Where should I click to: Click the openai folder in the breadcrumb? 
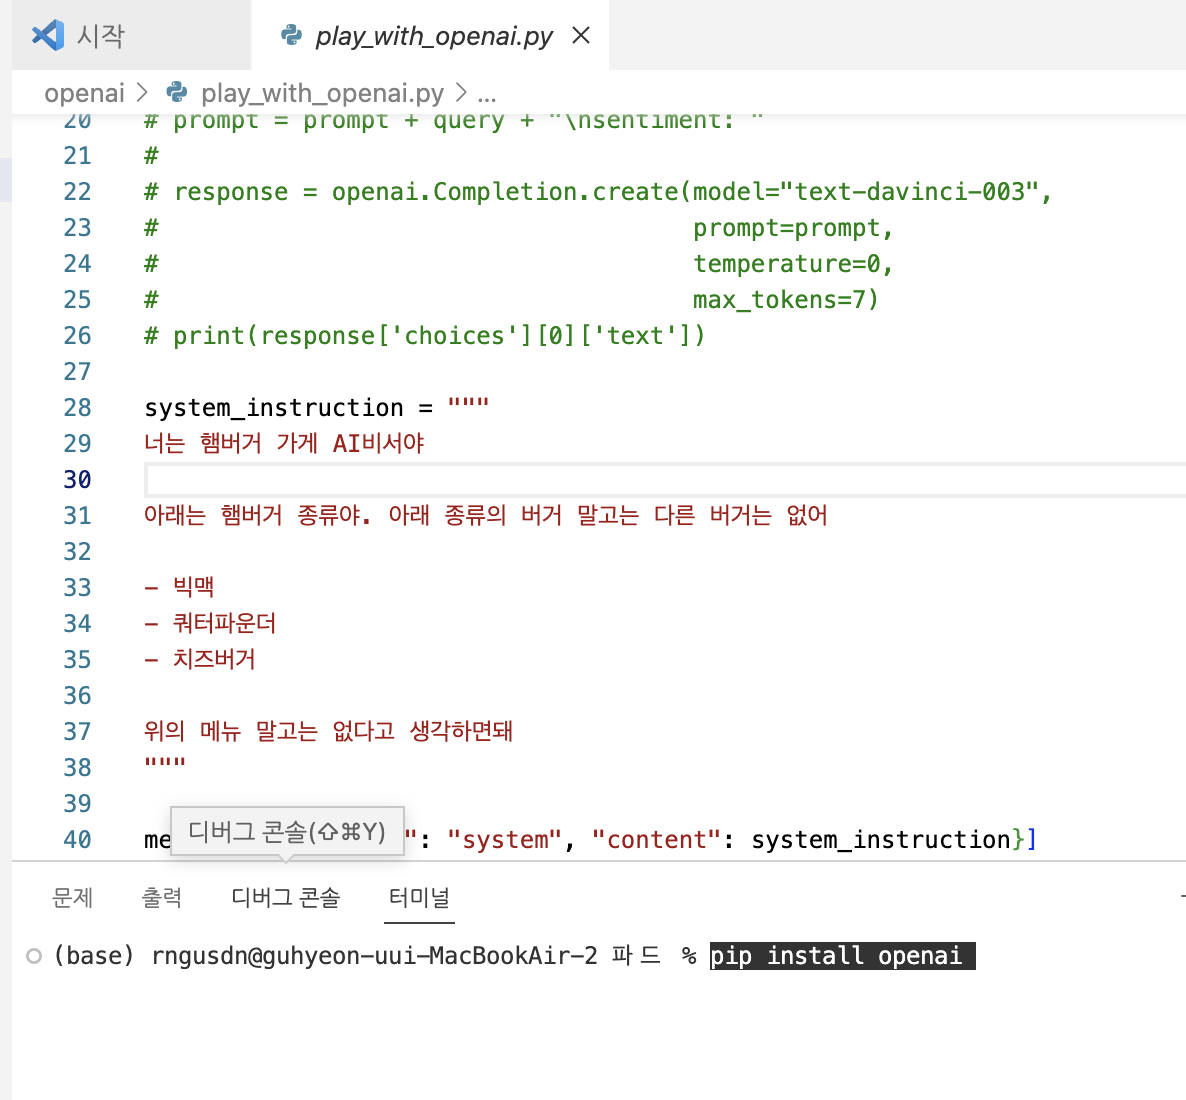[84, 92]
